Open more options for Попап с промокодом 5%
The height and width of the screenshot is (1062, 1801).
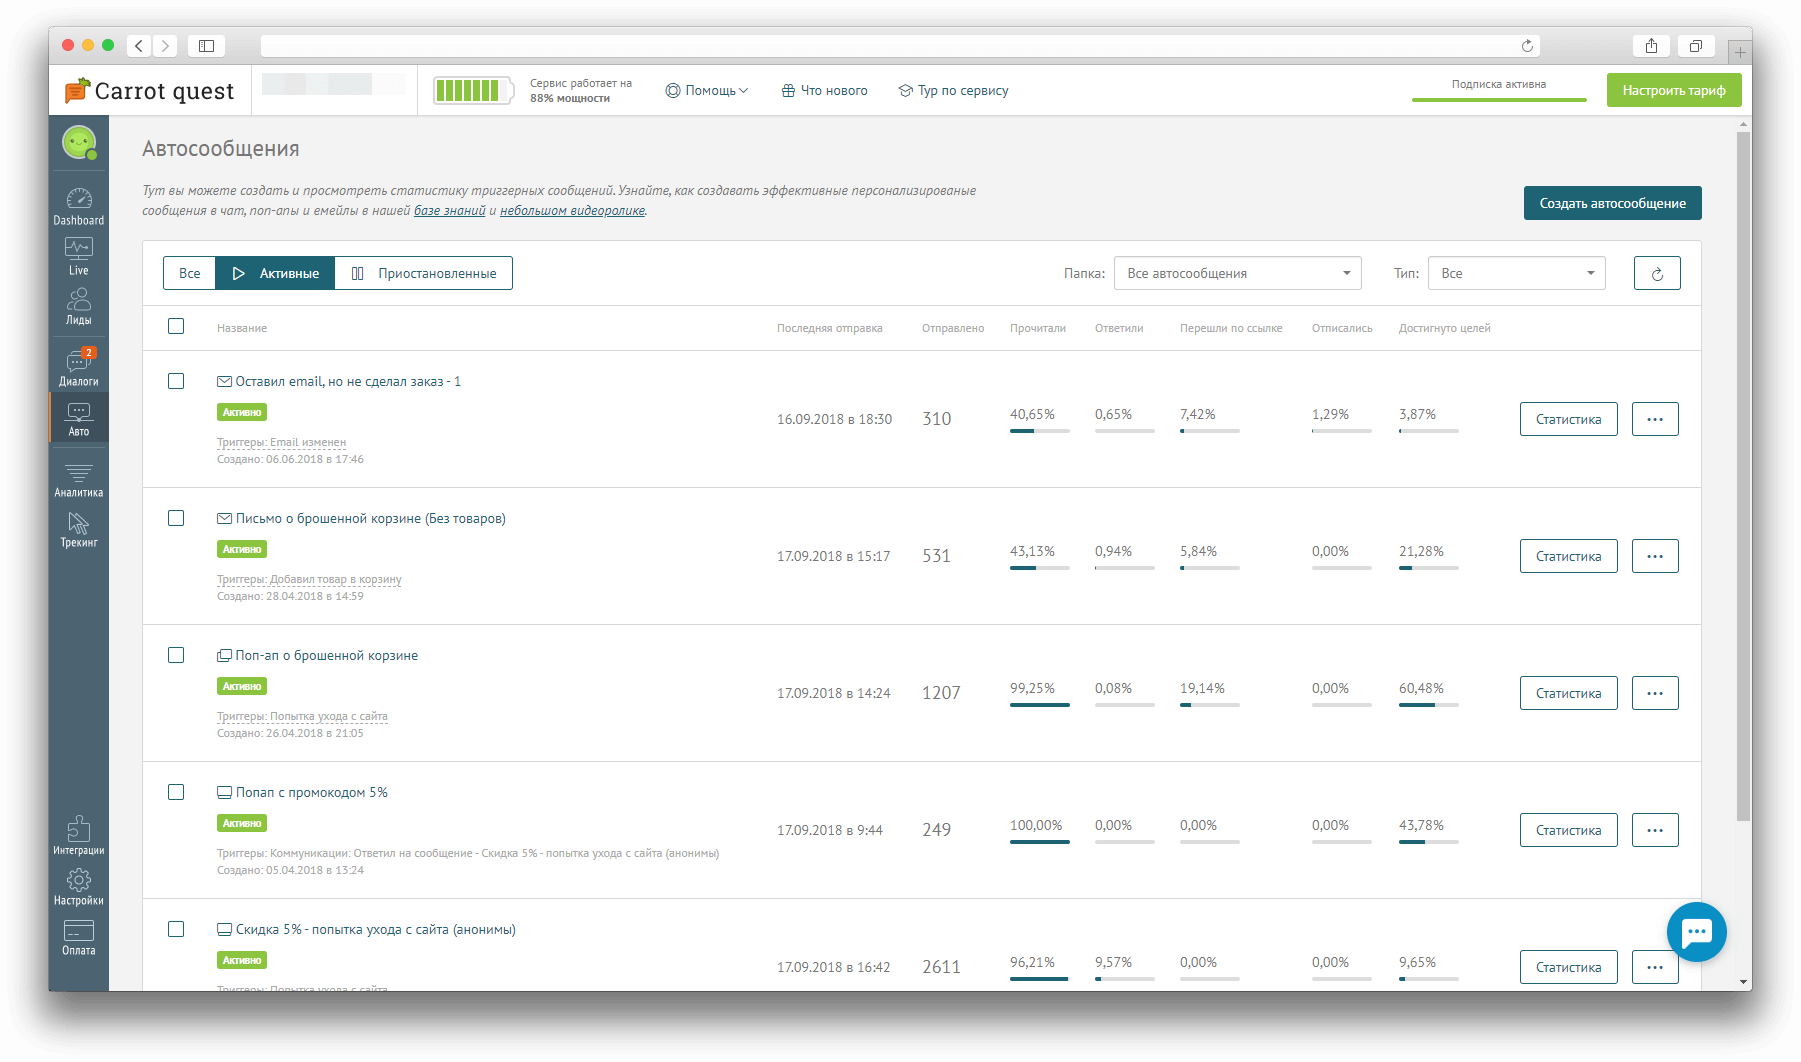coord(1655,830)
